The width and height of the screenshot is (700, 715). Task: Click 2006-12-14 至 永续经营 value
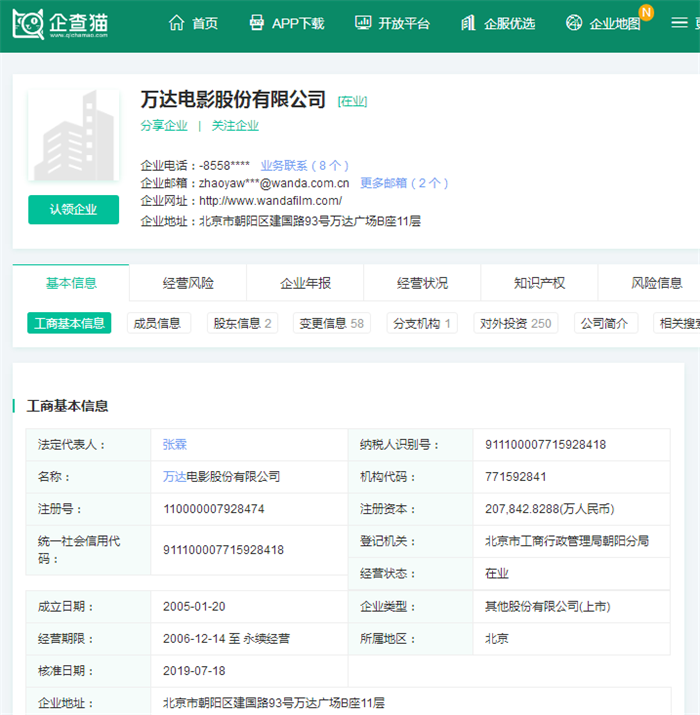(226, 638)
